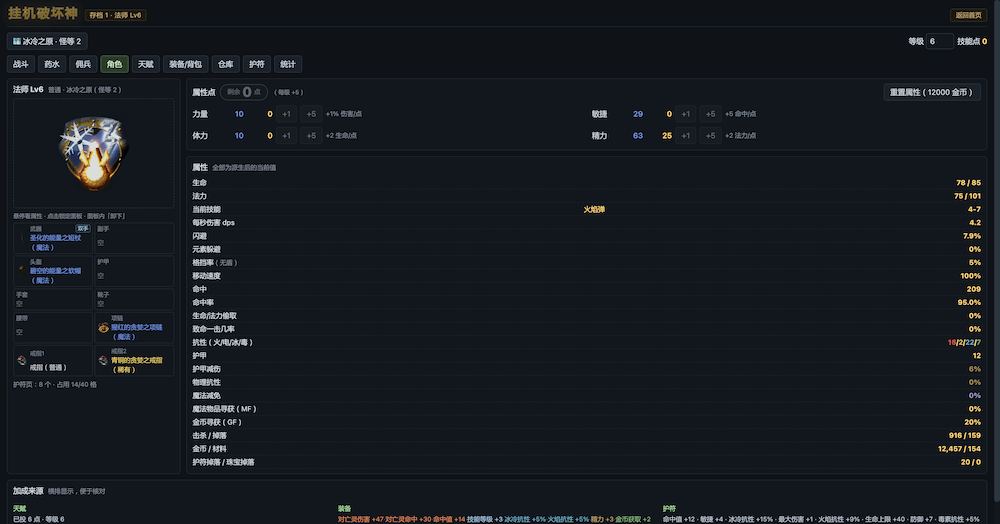Screen dimensions: 1000x524
Task: Switch to the 佣兵 tab
Action: [x=84, y=64]
